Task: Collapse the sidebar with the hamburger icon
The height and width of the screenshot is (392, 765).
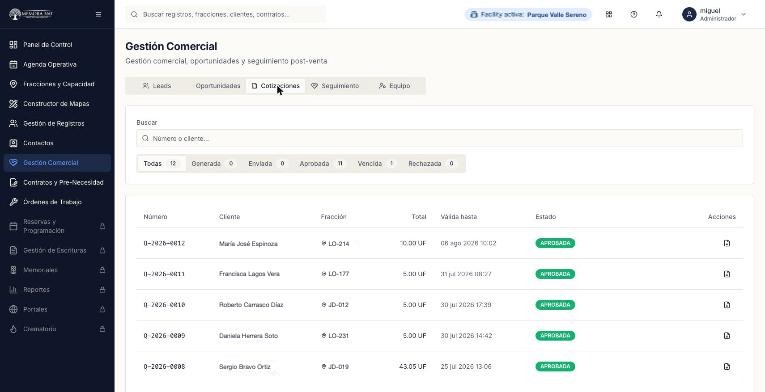Action: (x=99, y=15)
